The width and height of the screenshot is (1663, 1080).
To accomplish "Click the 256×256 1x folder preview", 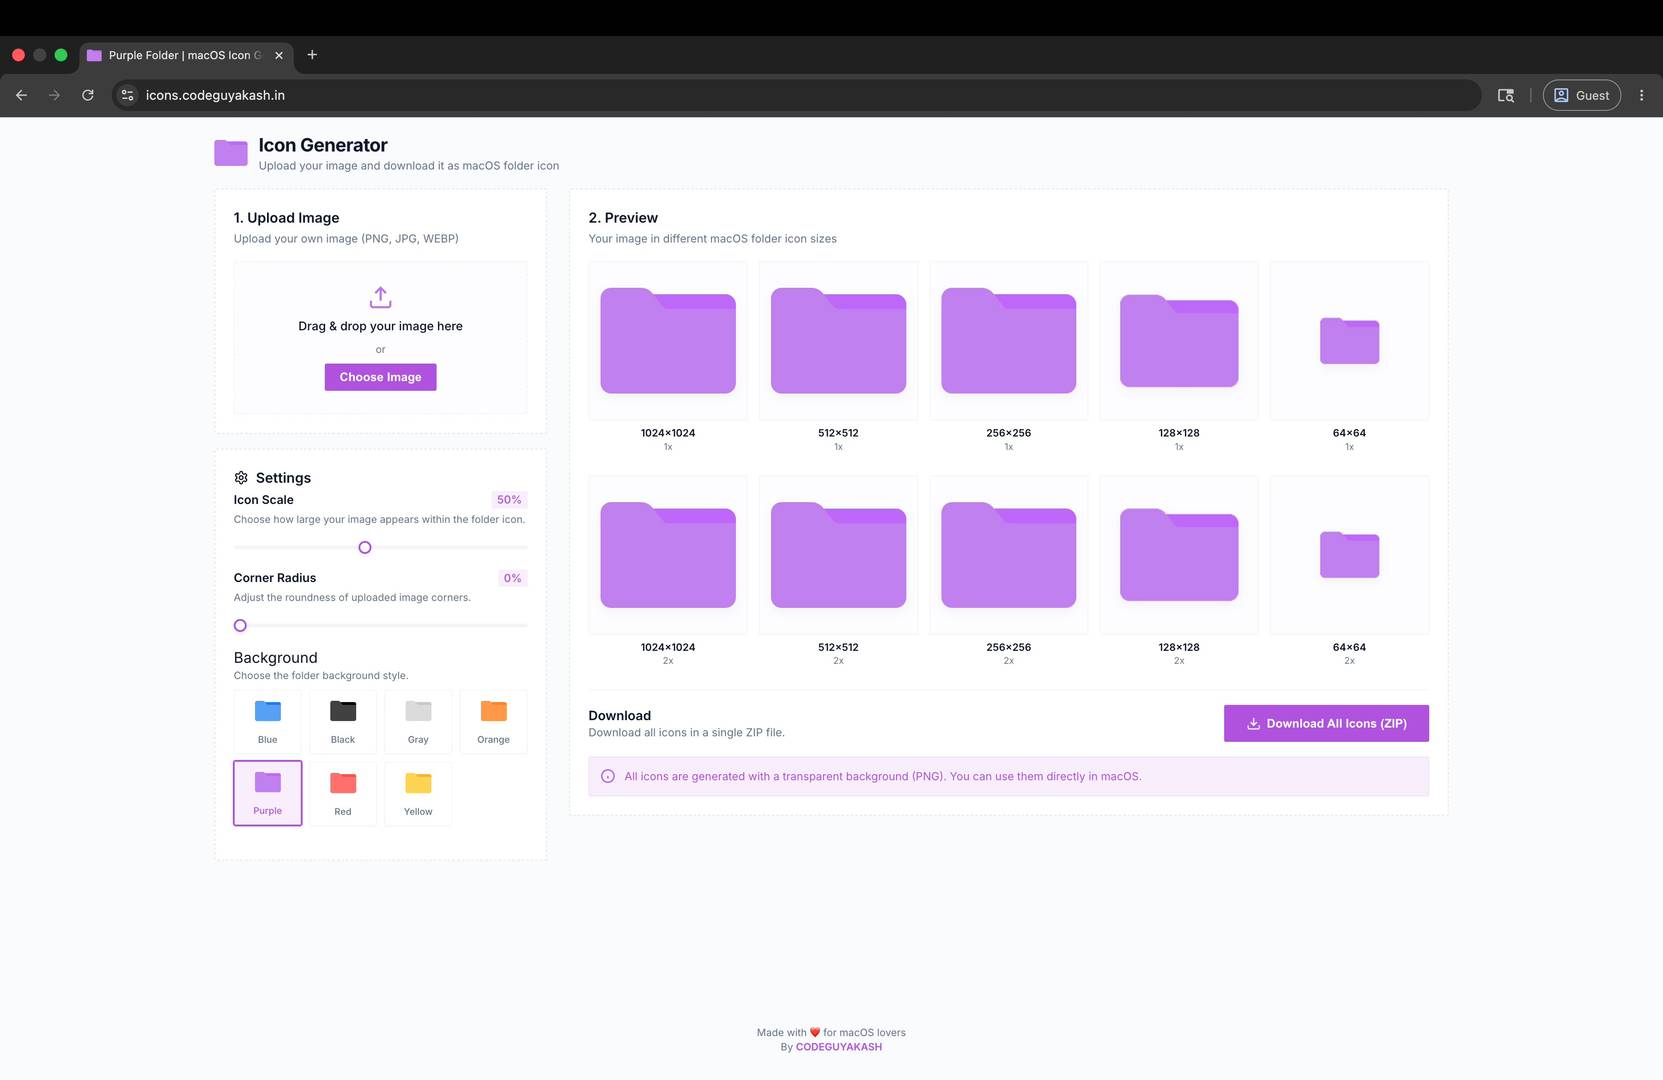I will [1008, 340].
